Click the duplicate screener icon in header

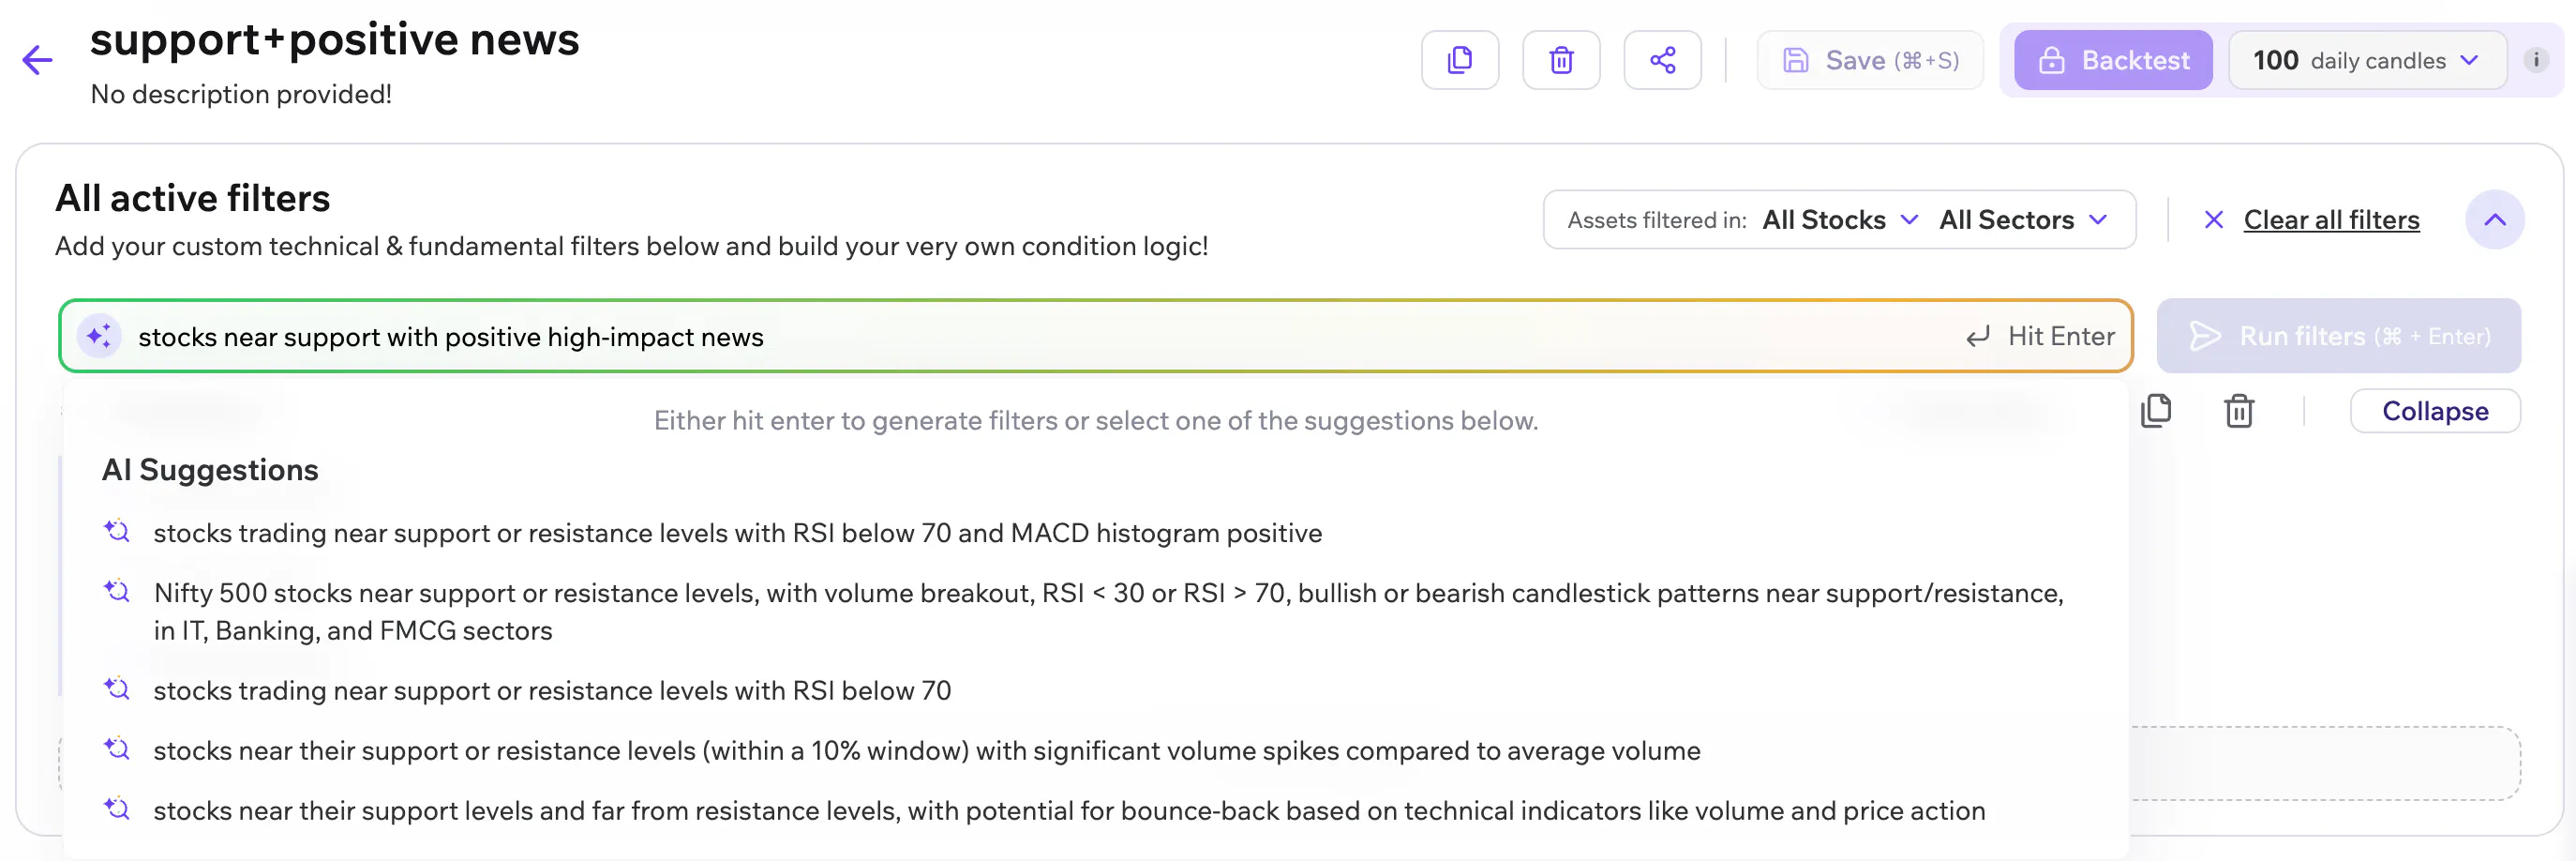(x=1460, y=60)
